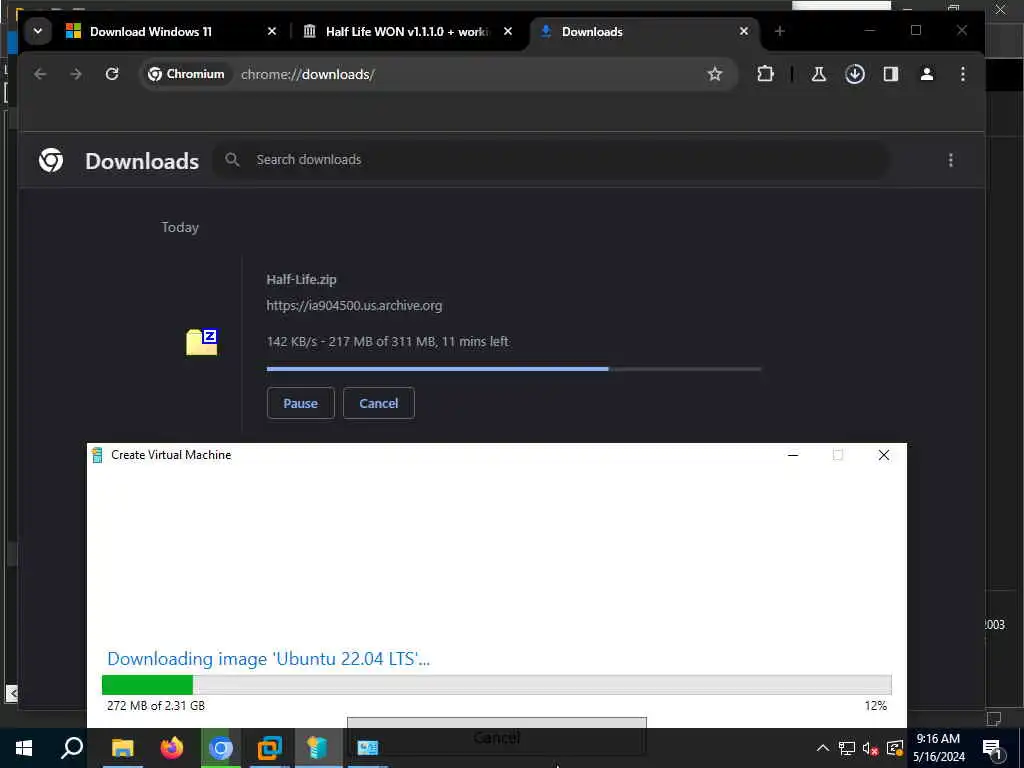
Task: Close the Download Windows 11 tab
Action: click(272, 31)
